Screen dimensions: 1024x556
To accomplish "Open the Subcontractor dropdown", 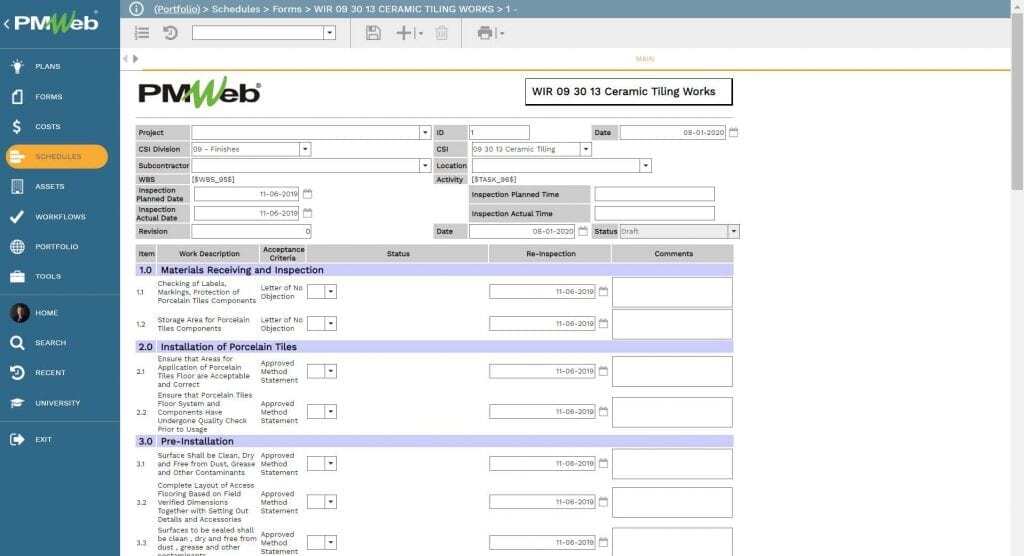I will click(x=424, y=166).
